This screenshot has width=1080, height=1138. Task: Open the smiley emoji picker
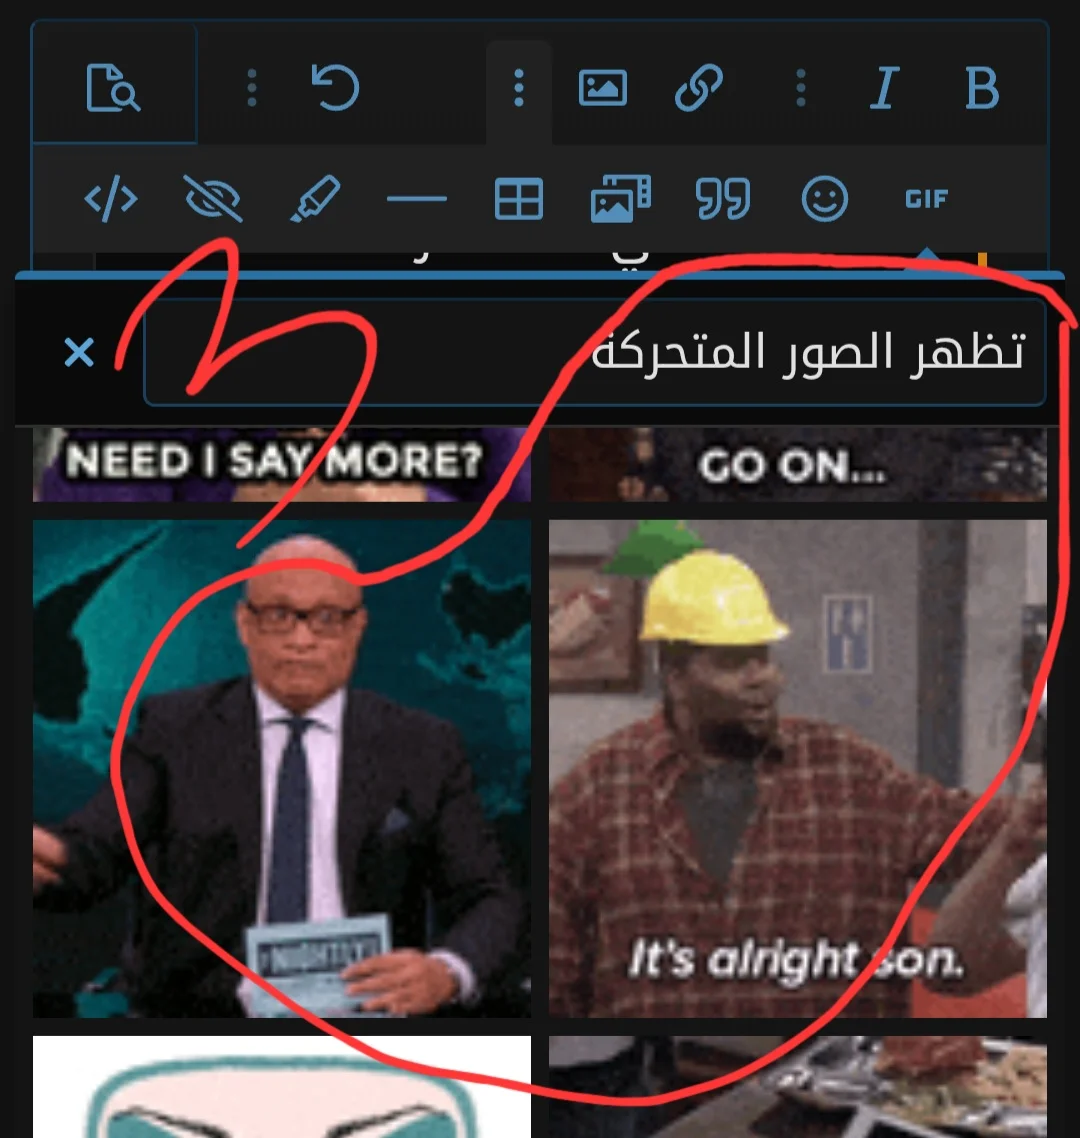825,198
